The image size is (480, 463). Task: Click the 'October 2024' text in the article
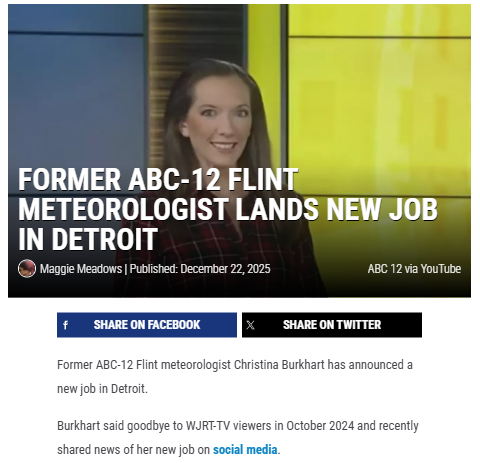(x=320, y=426)
